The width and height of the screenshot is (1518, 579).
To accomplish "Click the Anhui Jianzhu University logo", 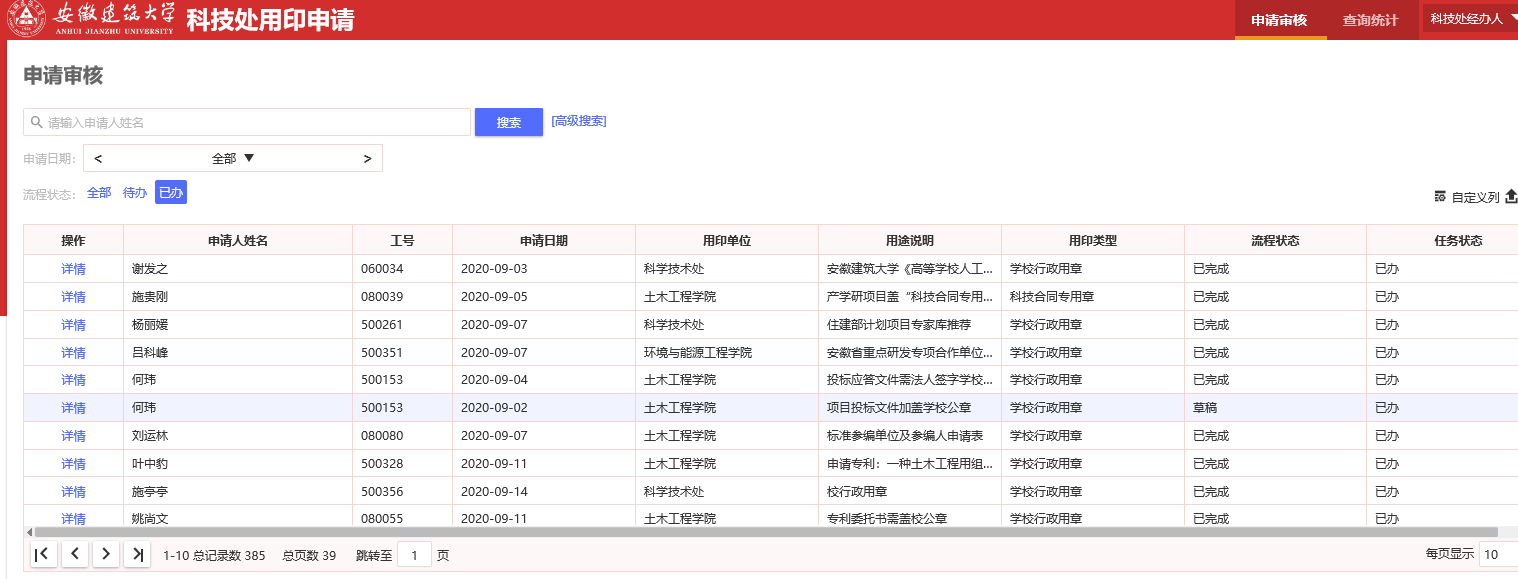I will 92,19.
